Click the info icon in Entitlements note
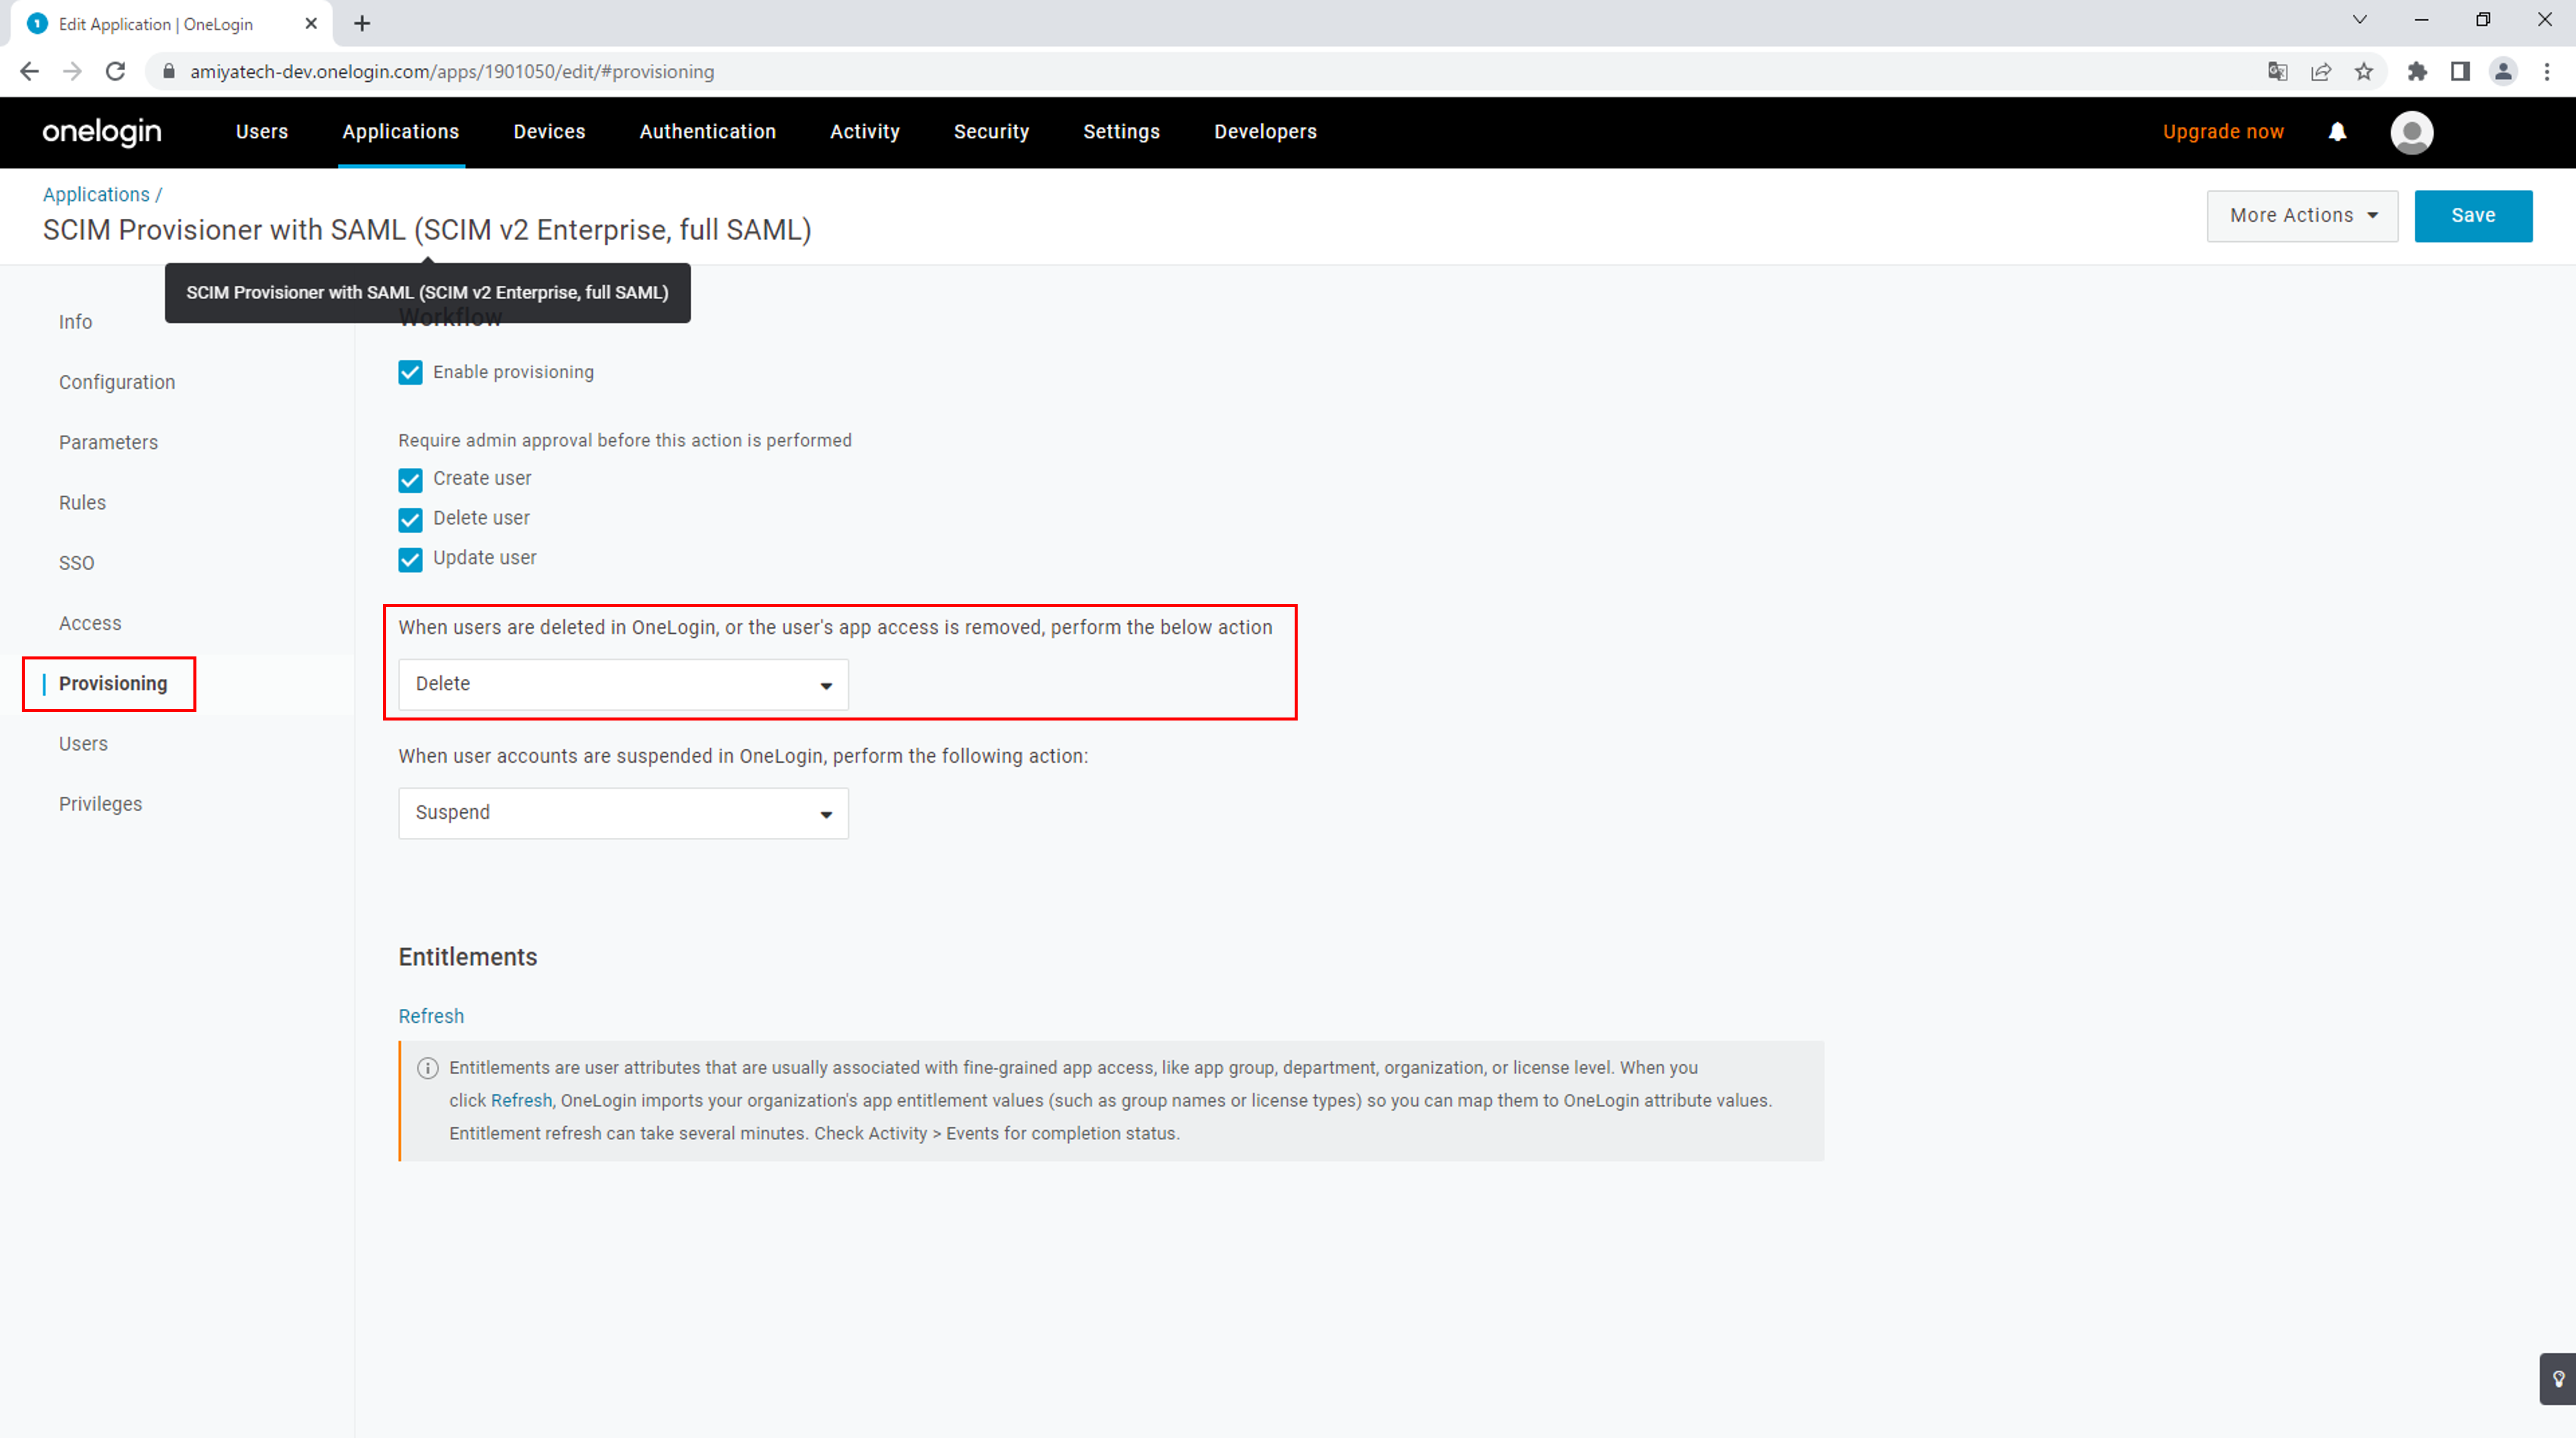 428,1068
